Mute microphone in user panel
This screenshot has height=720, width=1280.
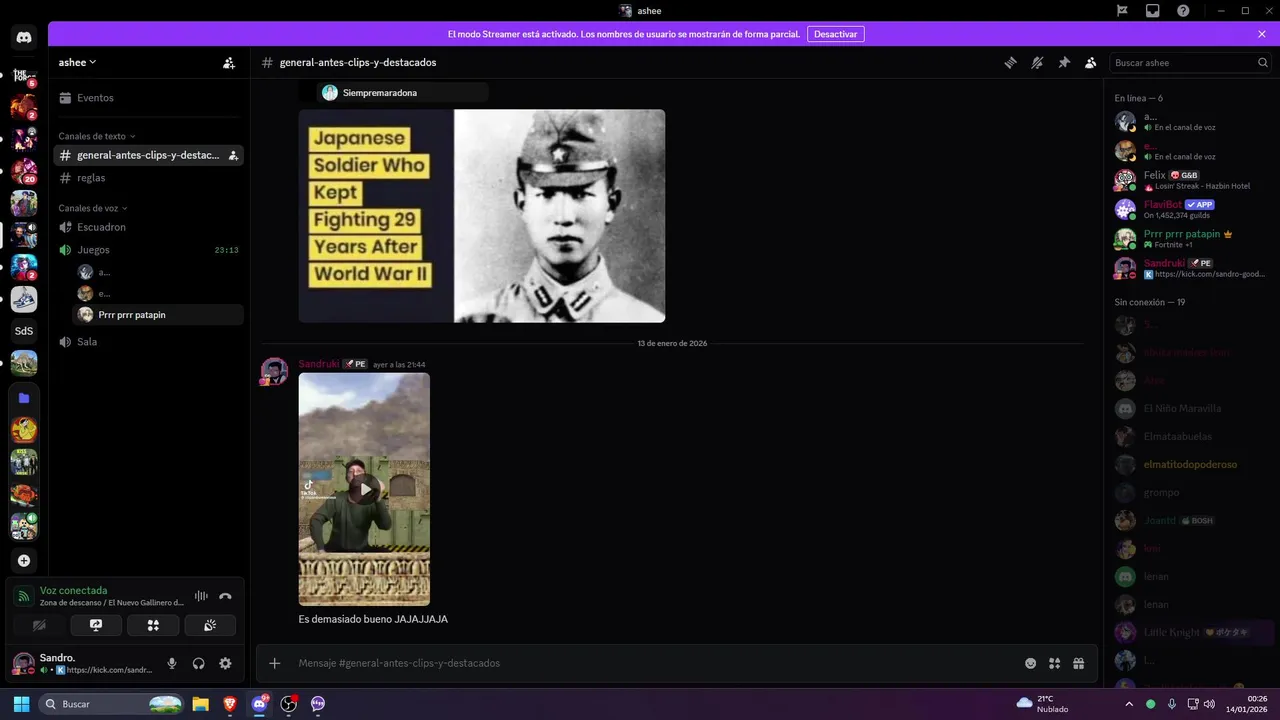pyautogui.click(x=172, y=663)
